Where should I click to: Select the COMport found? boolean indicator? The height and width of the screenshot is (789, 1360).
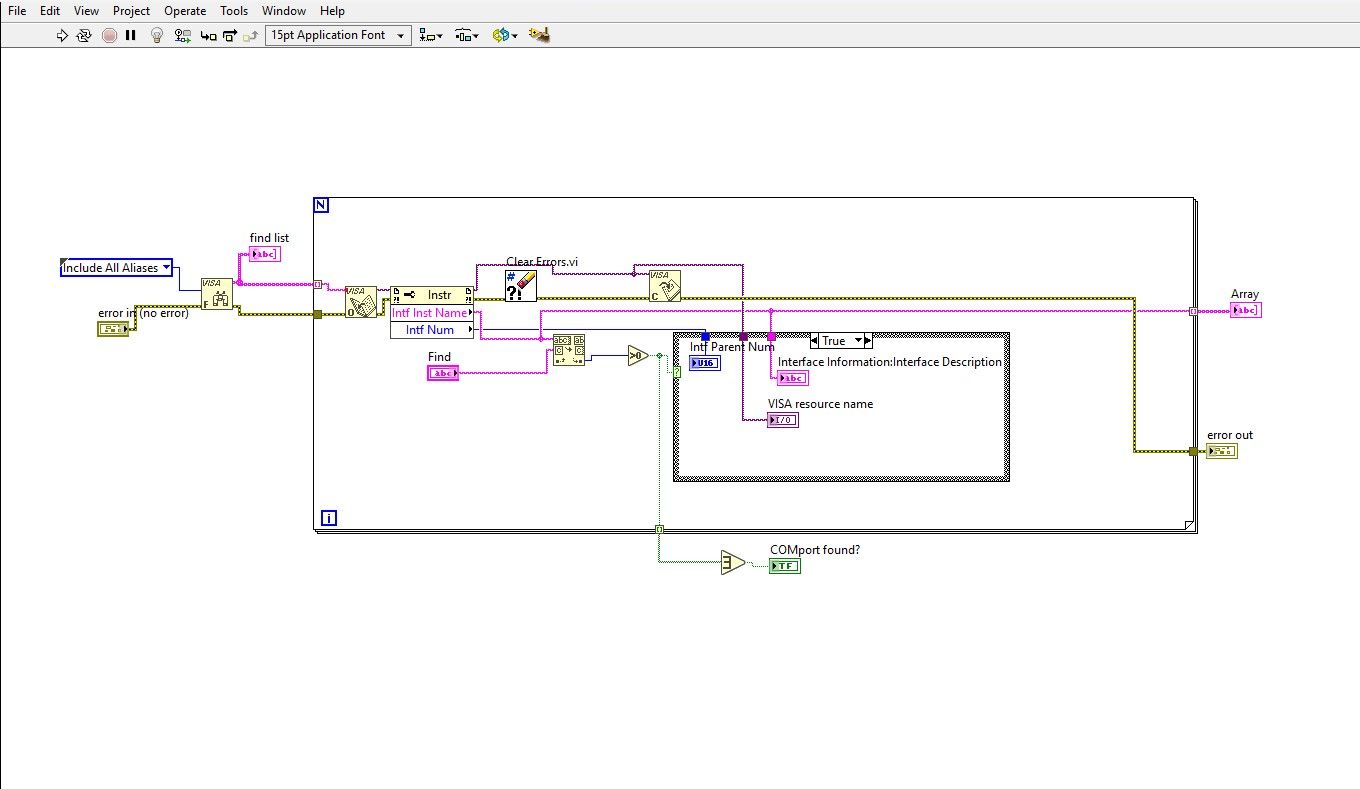pyautogui.click(x=785, y=566)
